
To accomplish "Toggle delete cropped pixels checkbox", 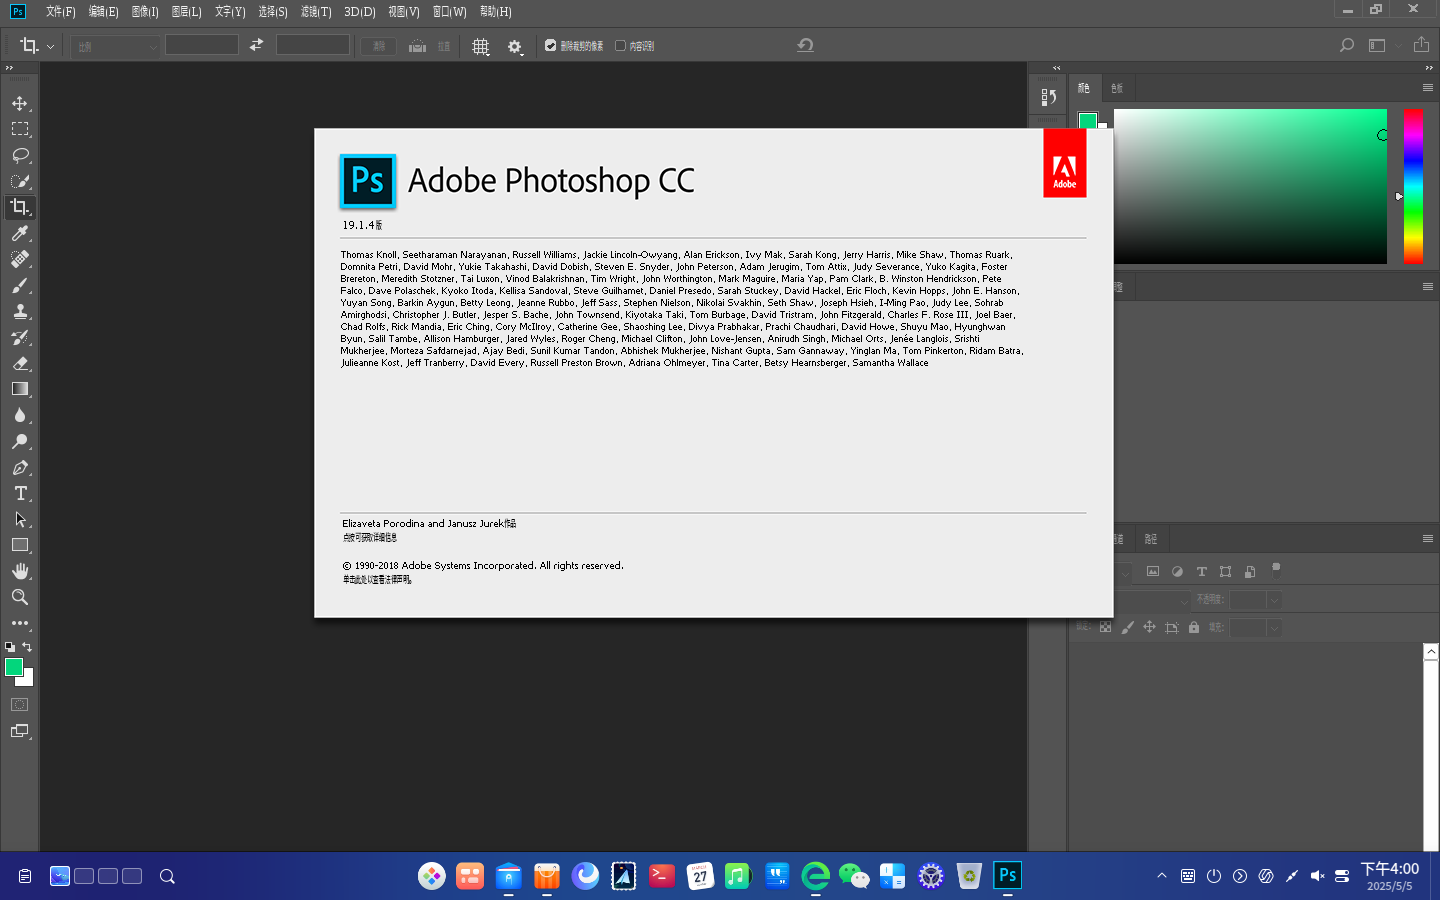I will pos(550,45).
